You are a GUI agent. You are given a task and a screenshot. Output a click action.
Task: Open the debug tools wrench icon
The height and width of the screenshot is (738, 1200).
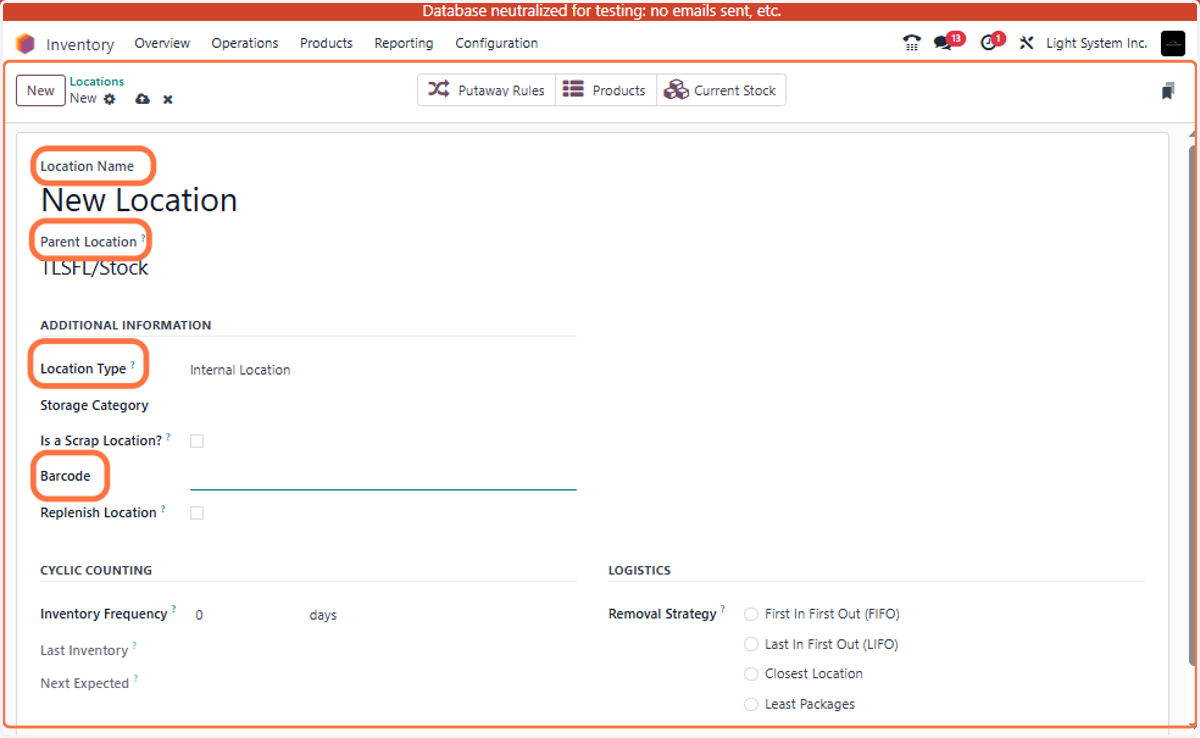click(x=1026, y=43)
